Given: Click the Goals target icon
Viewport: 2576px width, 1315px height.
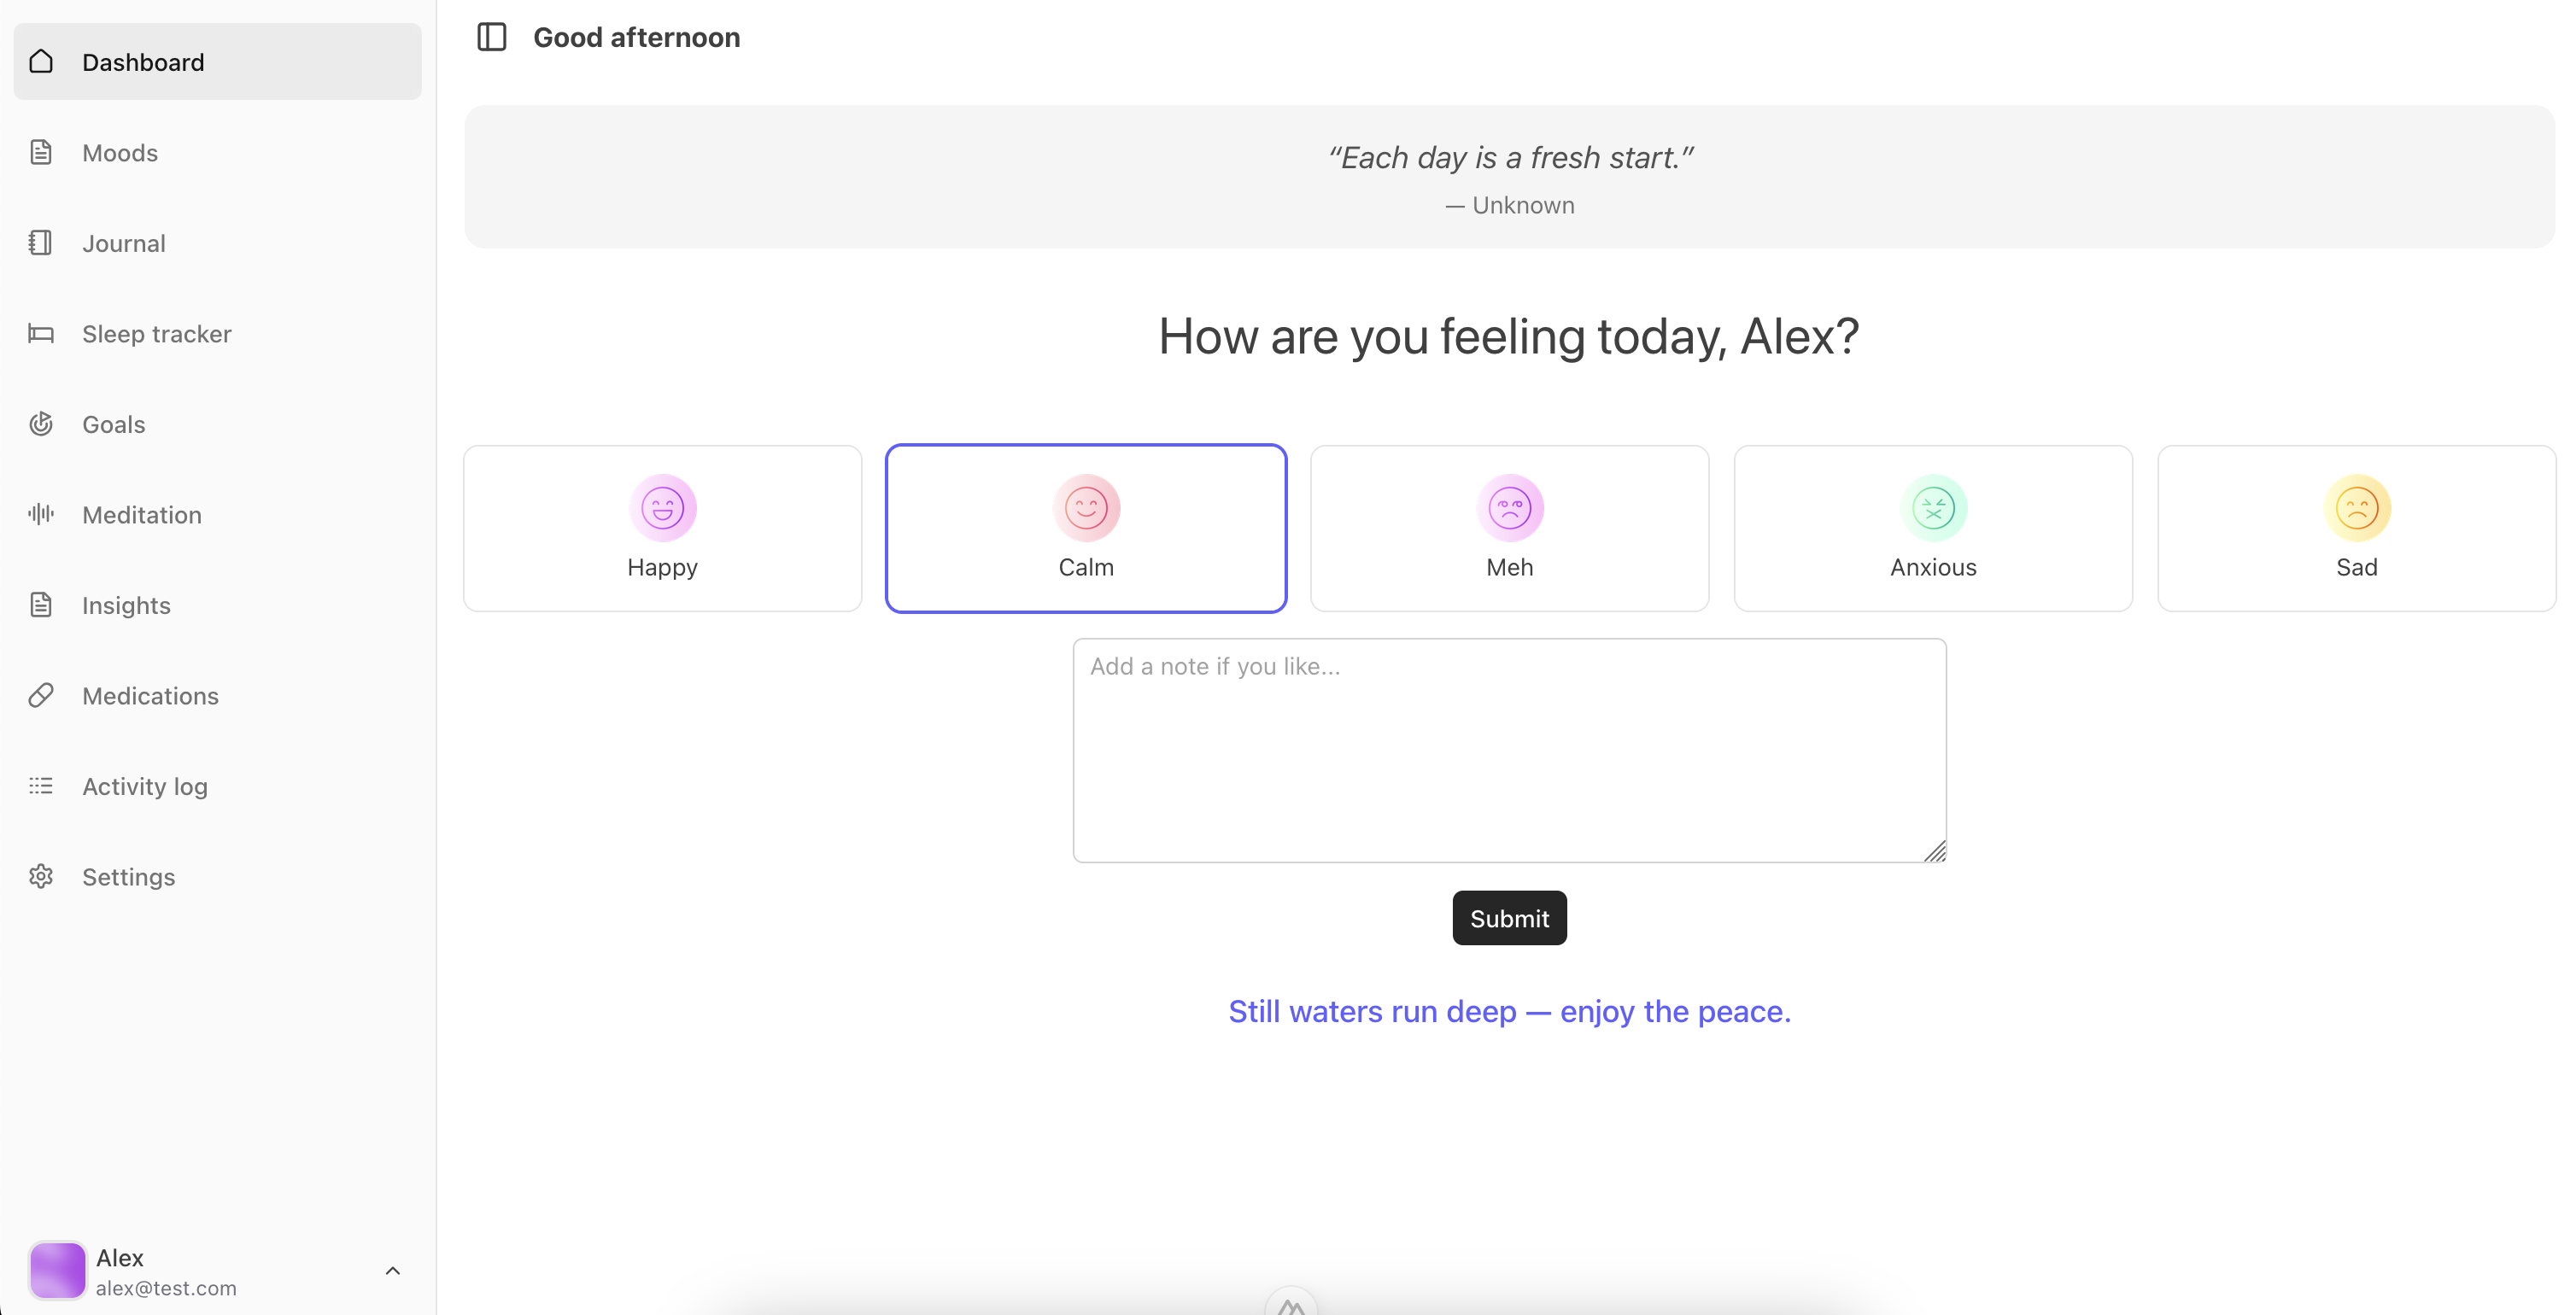Looking at the screenshot, I should pyautogui.click(x=41, y=424).
